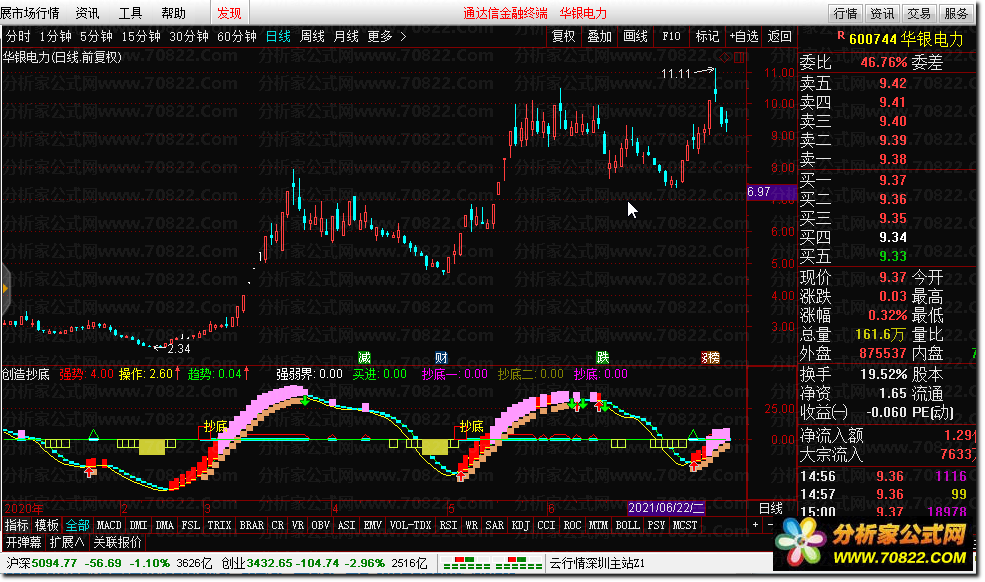985x582 pixels.
Task: Click the 服务 button at top right
Action: (956, 13)
